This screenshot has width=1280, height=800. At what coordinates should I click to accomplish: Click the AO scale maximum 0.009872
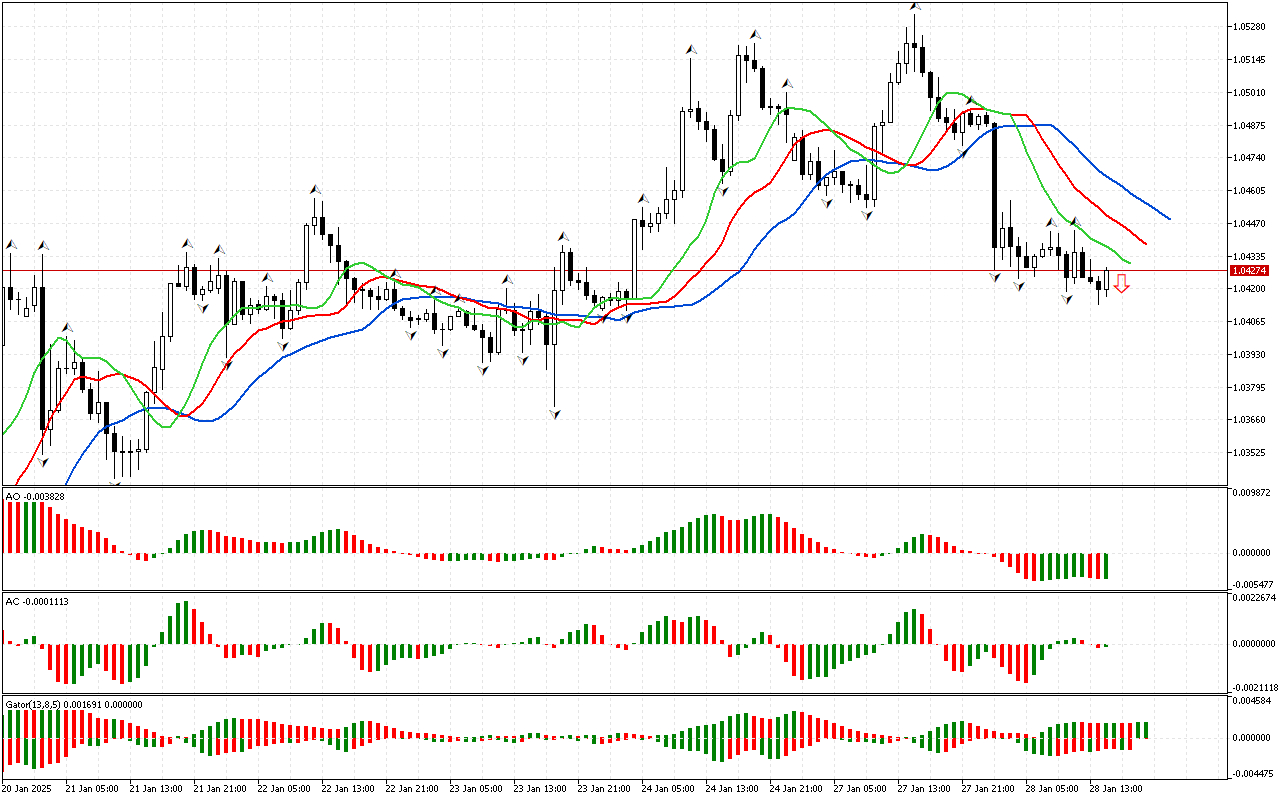[x=1253, y=493]
